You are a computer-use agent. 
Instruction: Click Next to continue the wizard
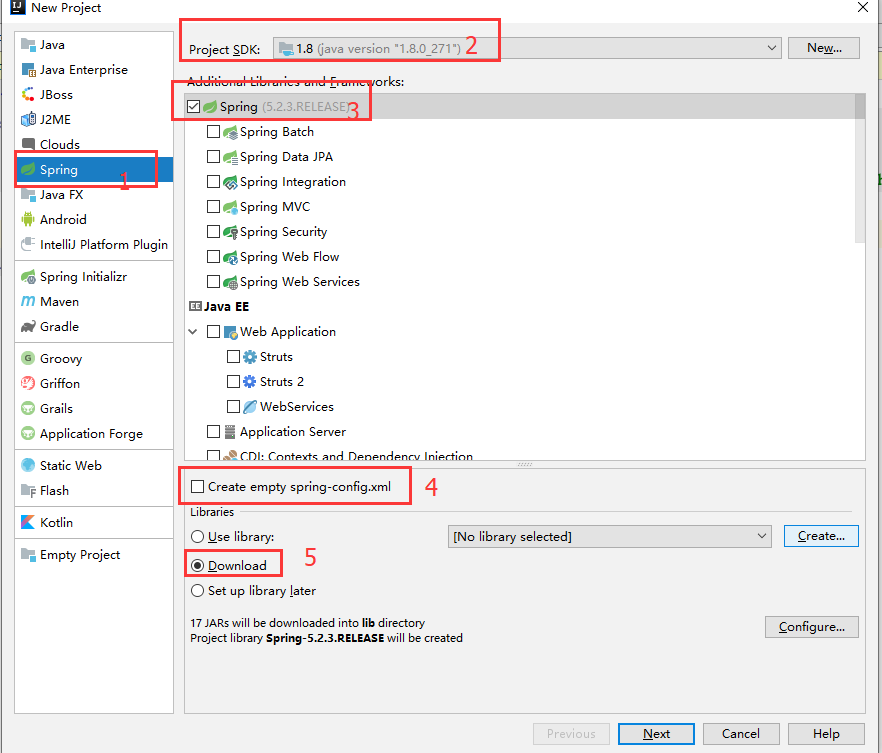(x=656, y=733)
